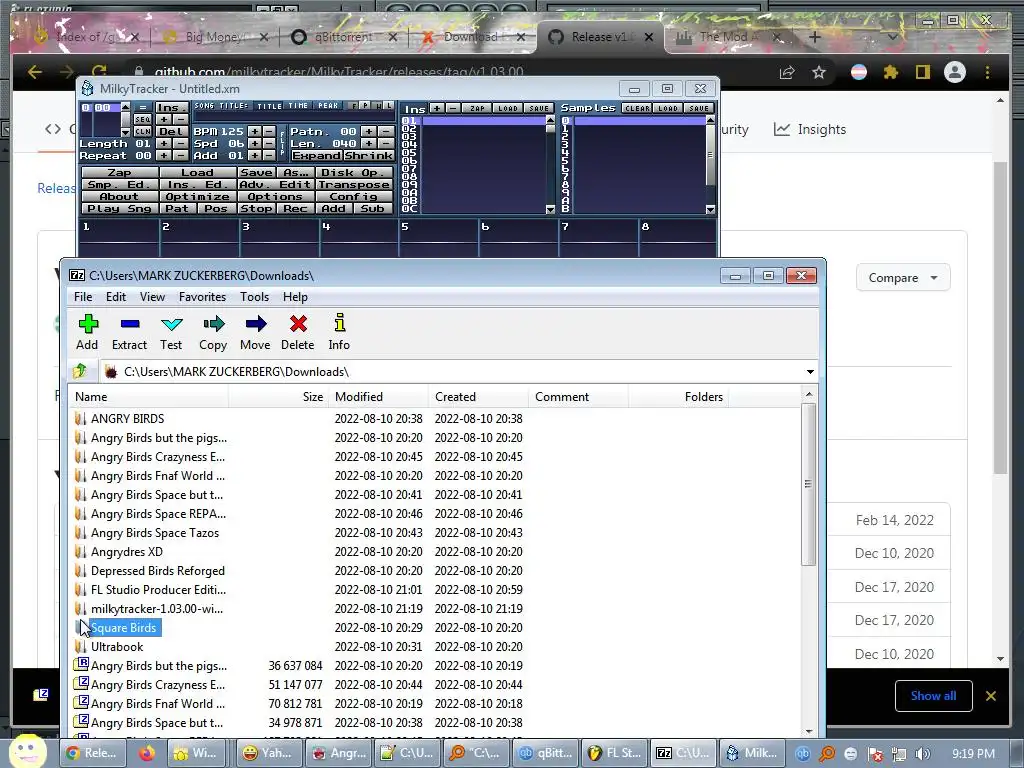Switch song display to PEAK in MilkyTracker
This screenshot has width=1024, height=768.
tap(328, 106)
